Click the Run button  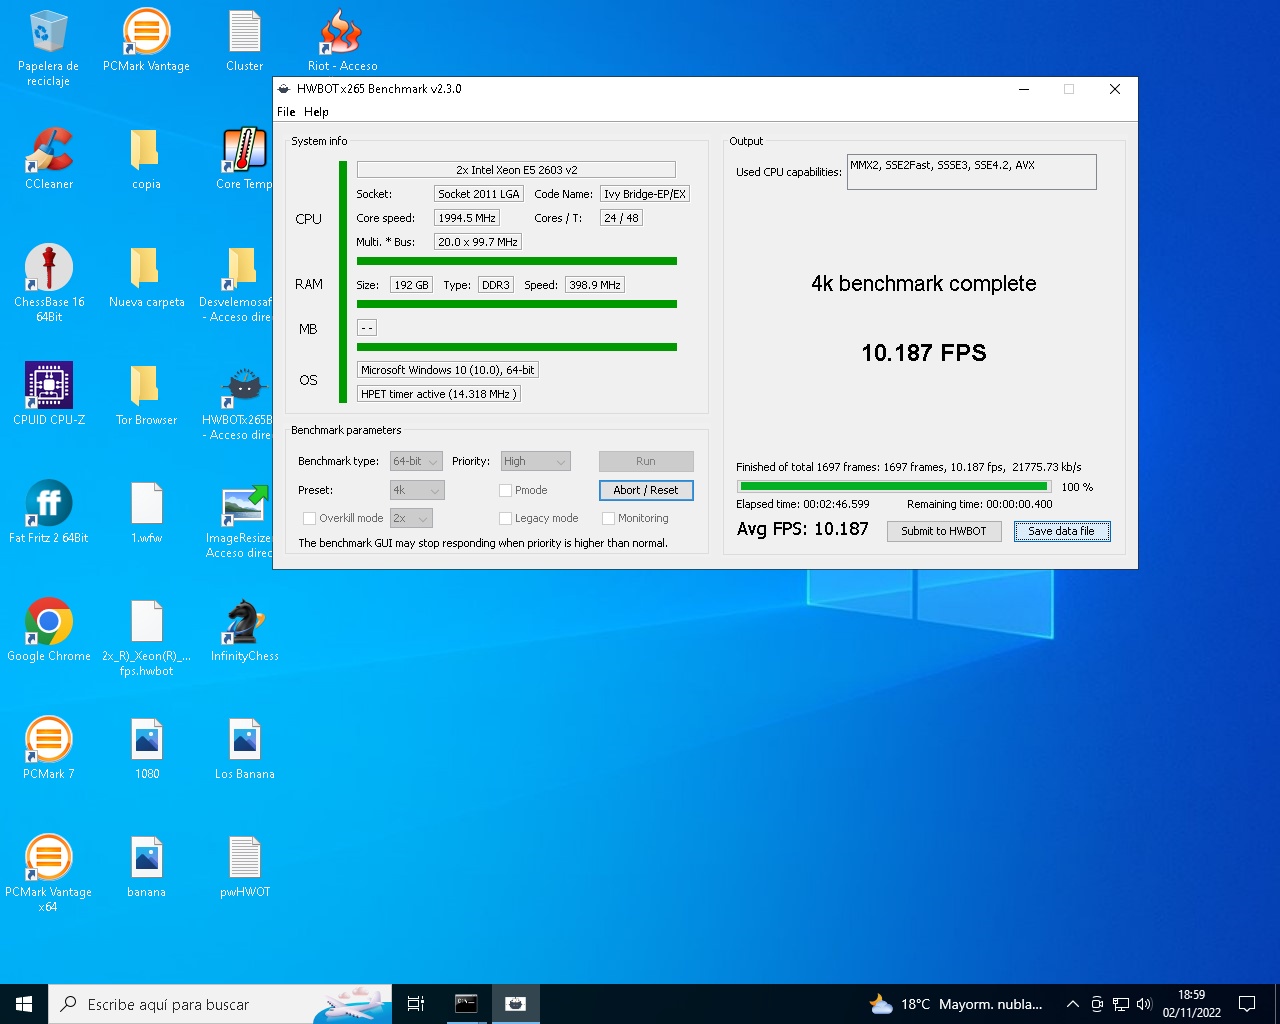[x=646, y=461]
